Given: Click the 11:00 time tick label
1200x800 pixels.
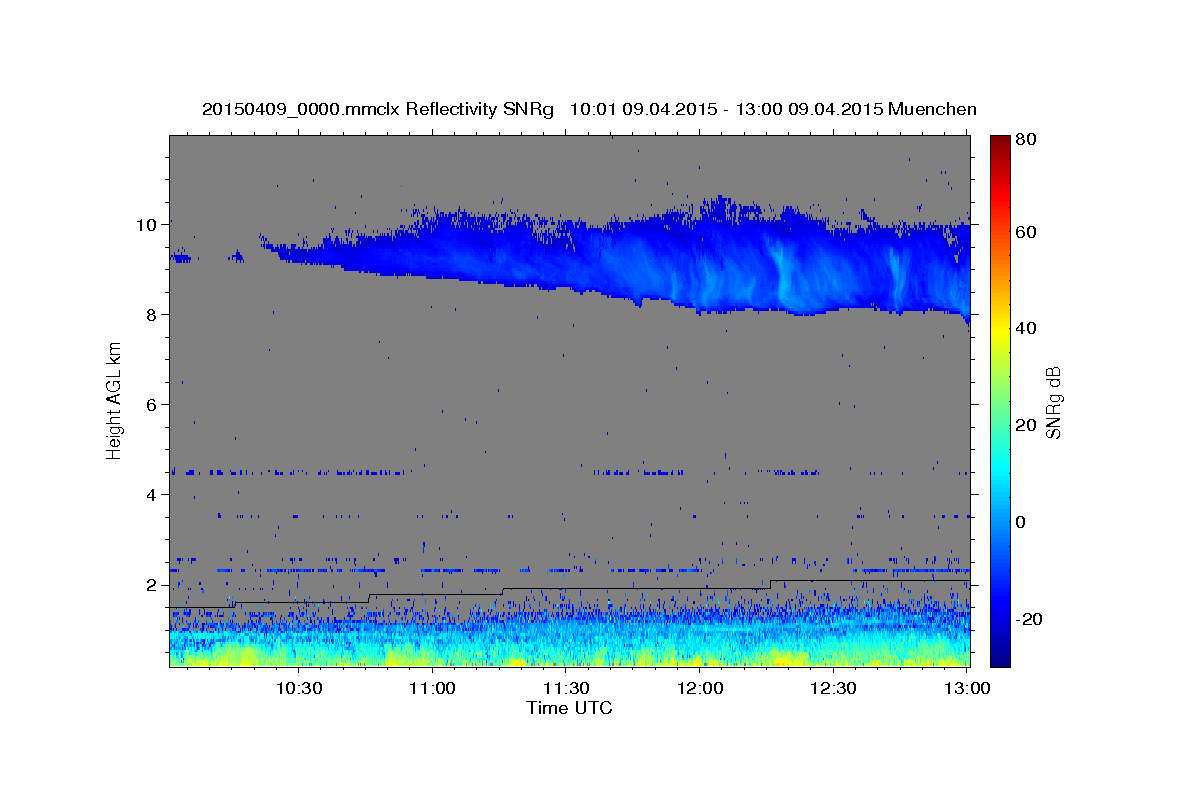Looking at the screenshot, I should [x=432, y=688].
